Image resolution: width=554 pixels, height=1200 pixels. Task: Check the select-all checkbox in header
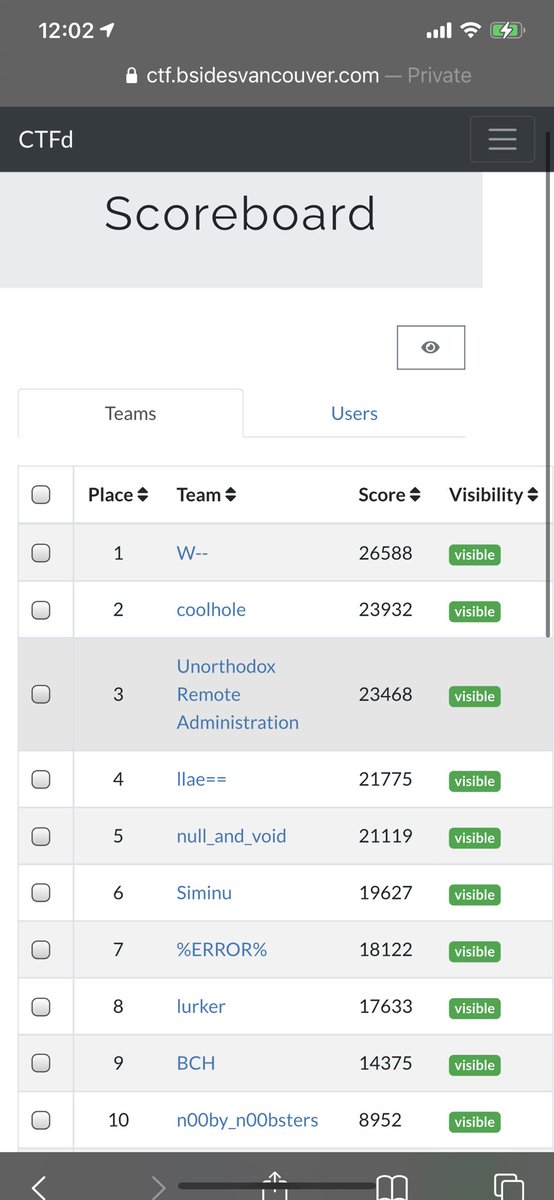(x=41, y=494)
